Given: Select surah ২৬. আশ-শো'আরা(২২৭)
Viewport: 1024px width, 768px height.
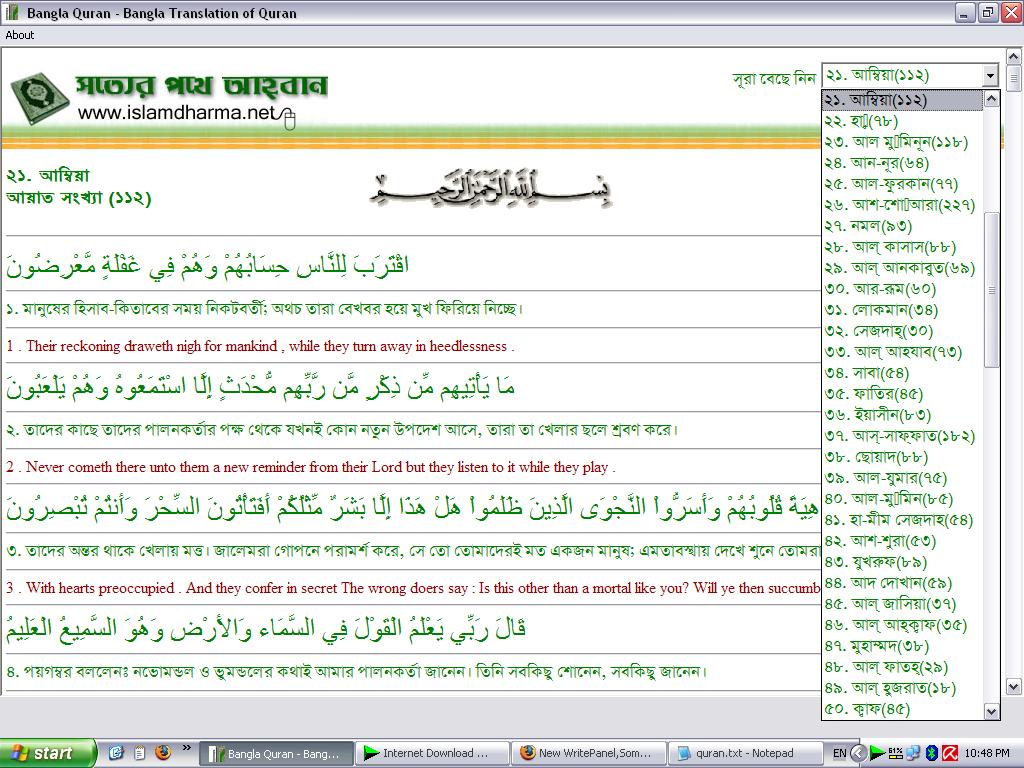Looking at the screenshot, I should pos(902,204).
